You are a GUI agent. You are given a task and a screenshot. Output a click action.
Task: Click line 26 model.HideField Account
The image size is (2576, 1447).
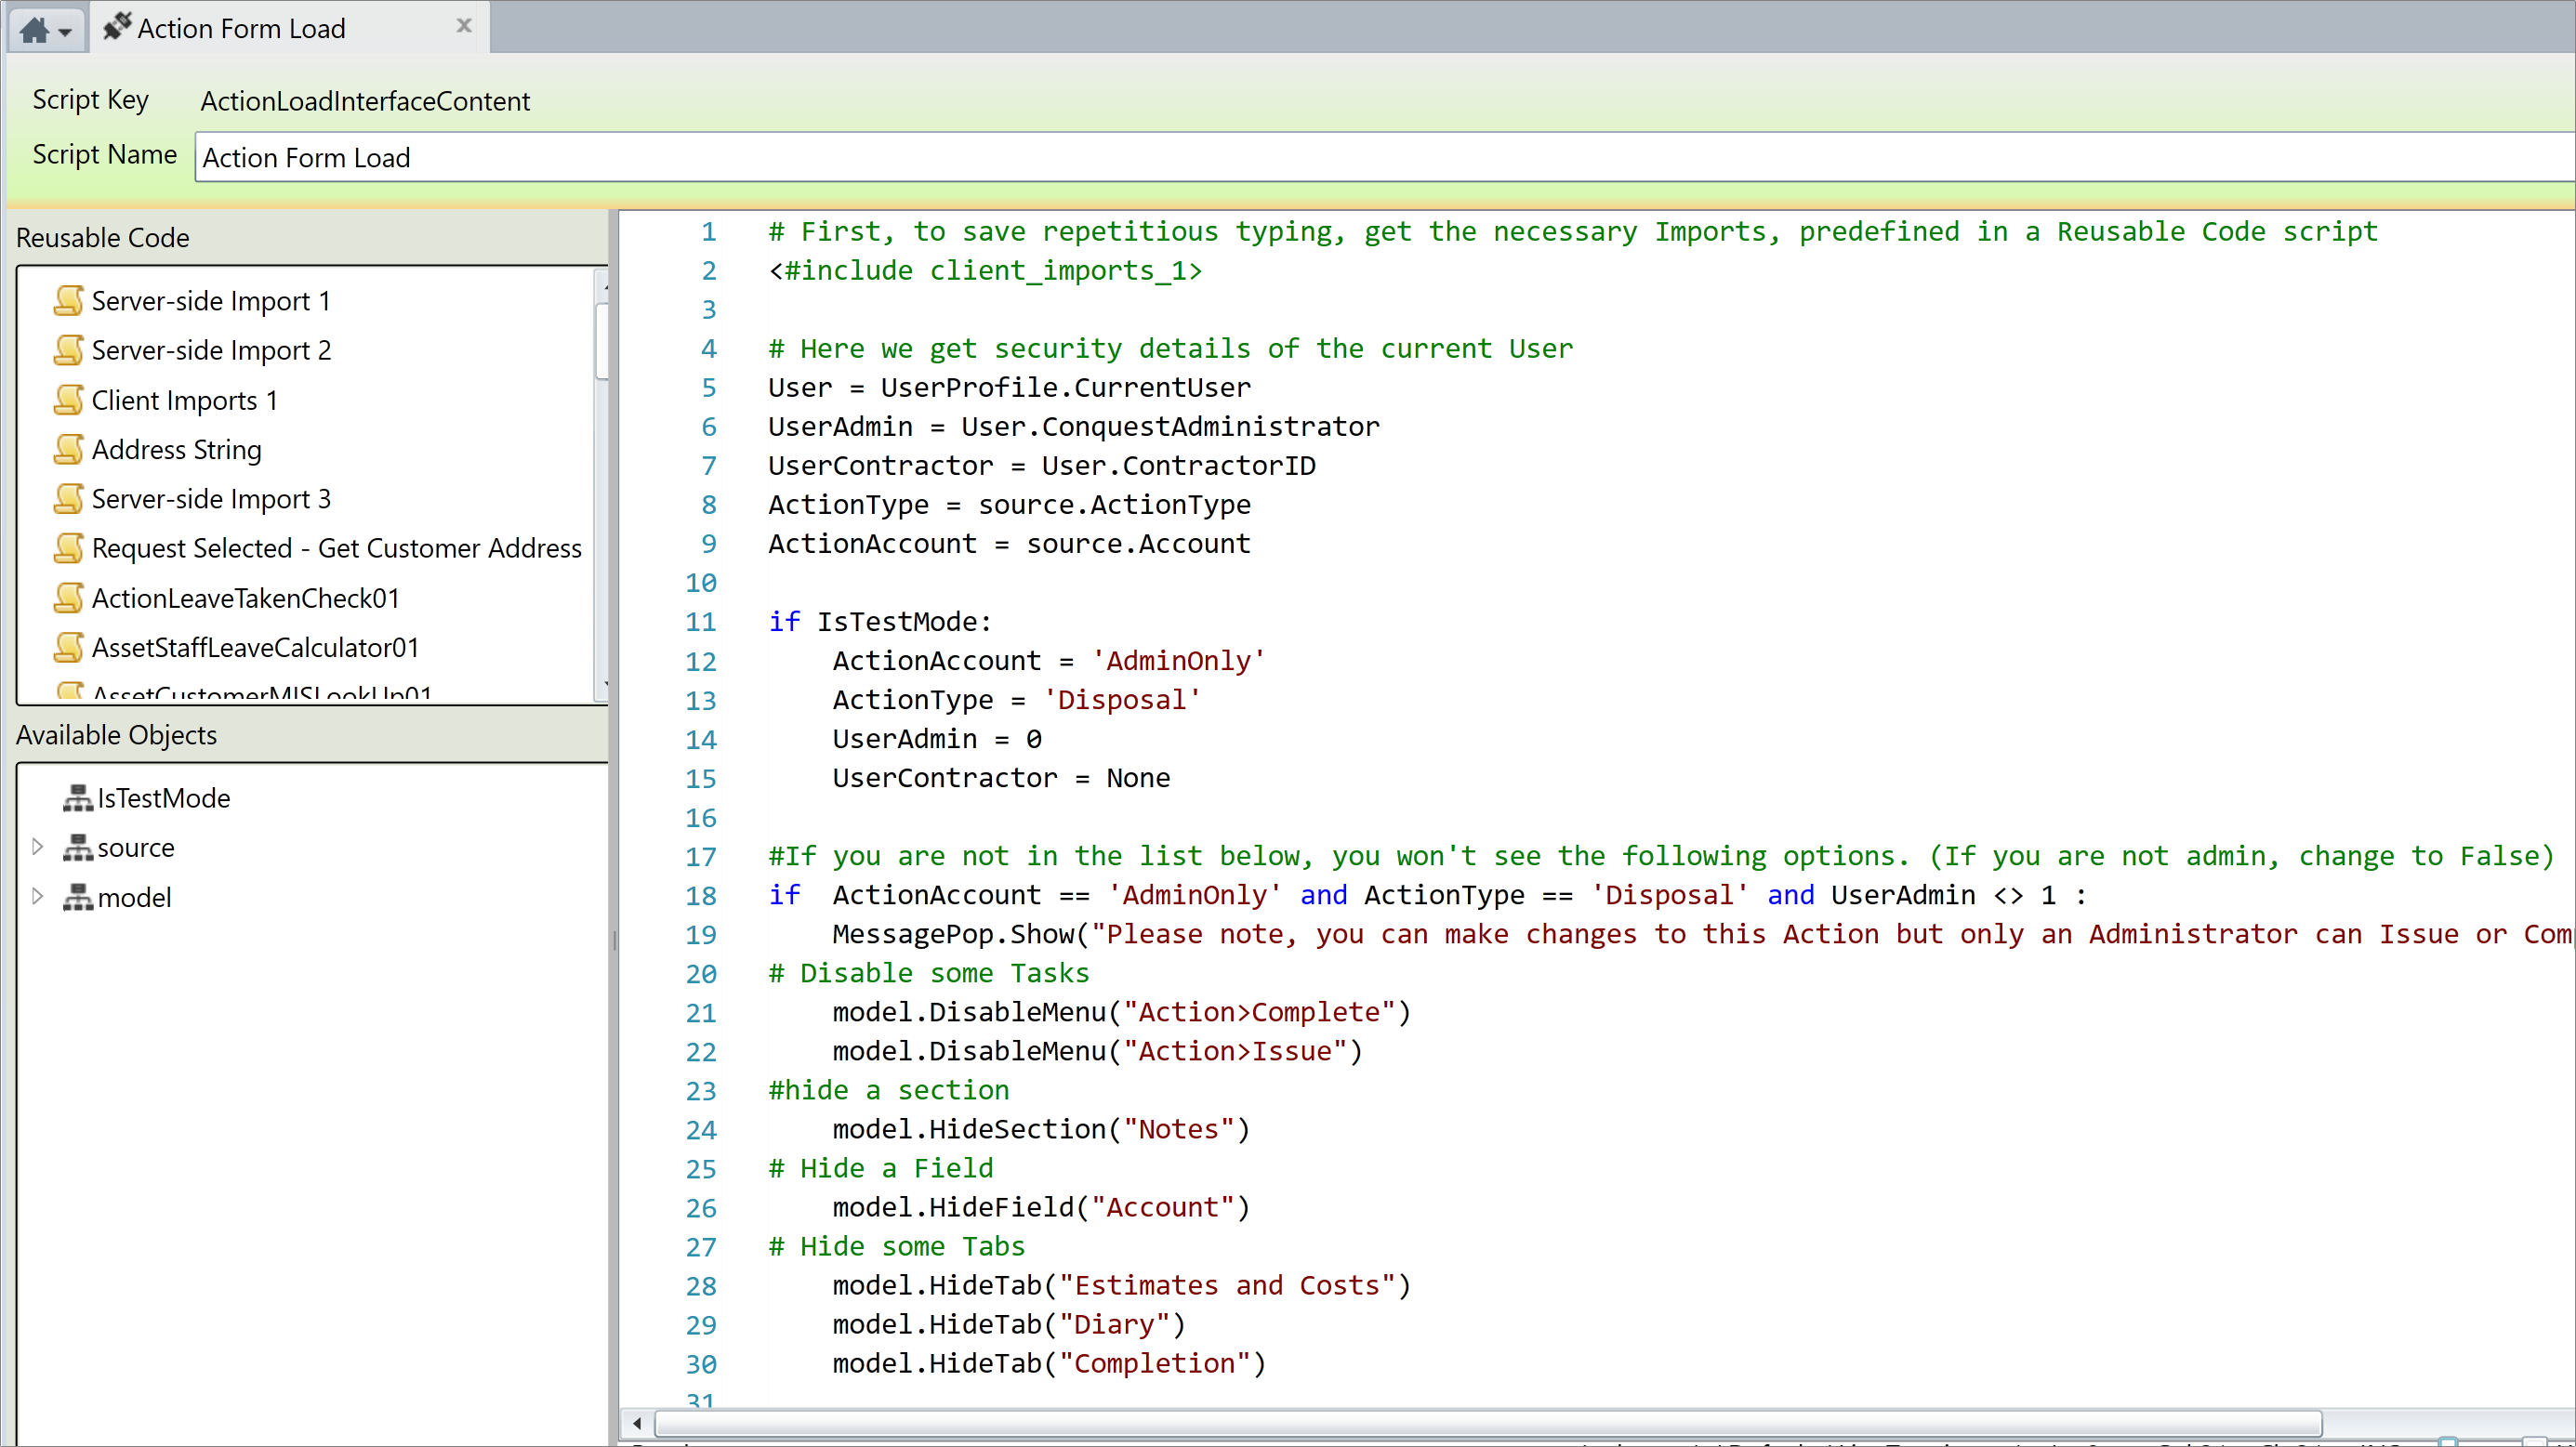click(1041, 1207)
